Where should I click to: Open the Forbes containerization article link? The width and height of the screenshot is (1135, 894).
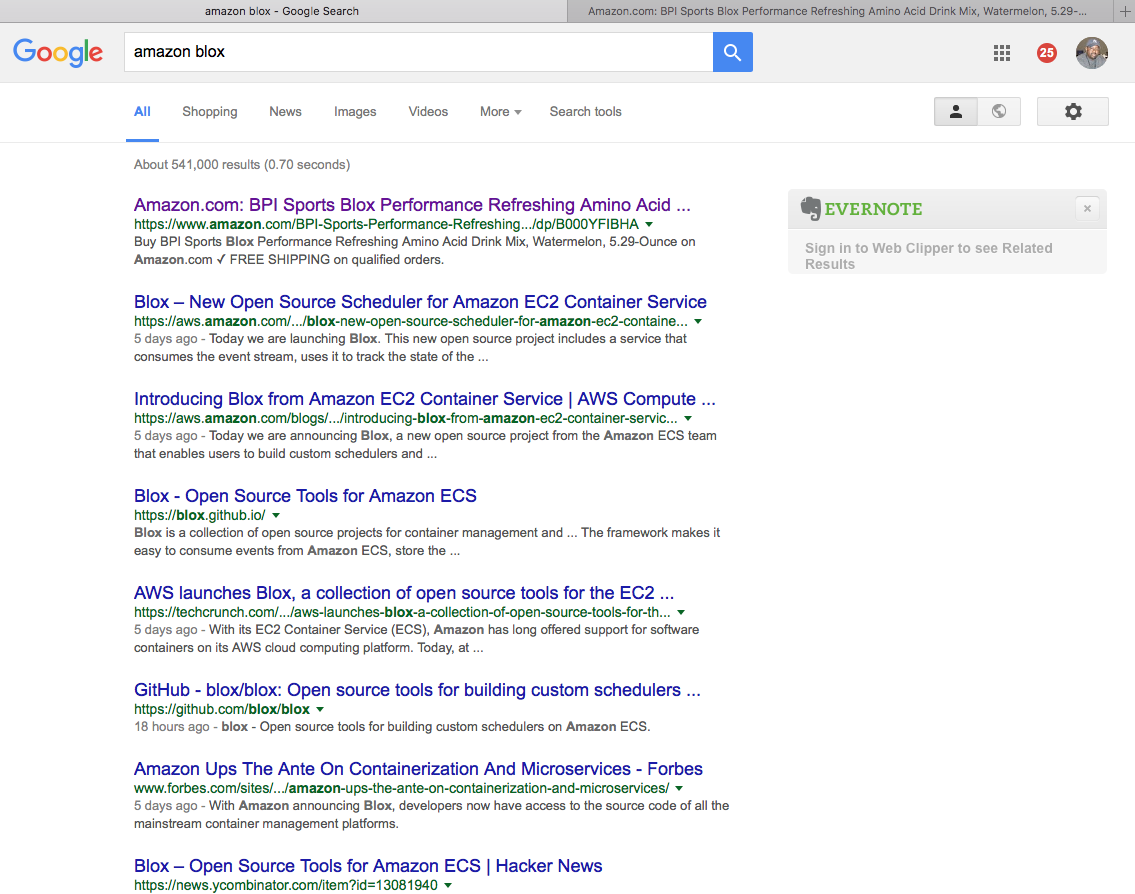coord(418,769)
